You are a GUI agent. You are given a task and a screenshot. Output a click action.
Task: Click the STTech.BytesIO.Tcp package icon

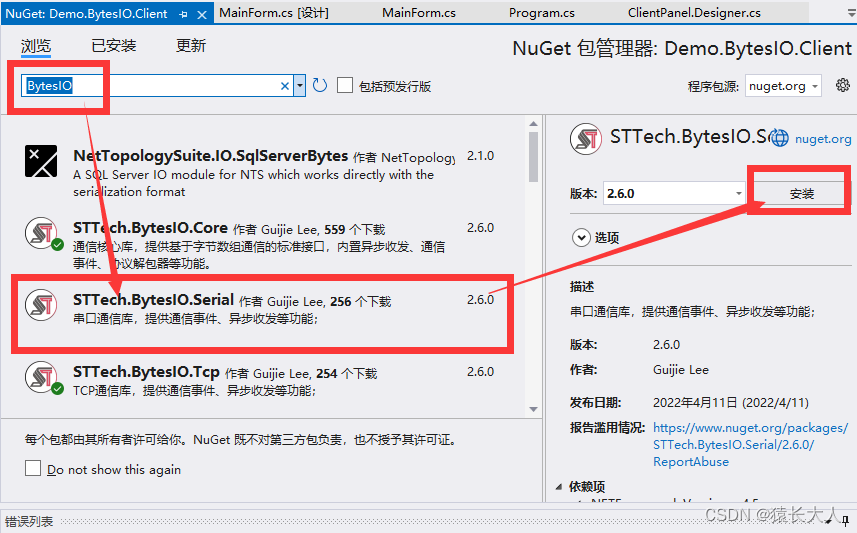pos(42,377)
